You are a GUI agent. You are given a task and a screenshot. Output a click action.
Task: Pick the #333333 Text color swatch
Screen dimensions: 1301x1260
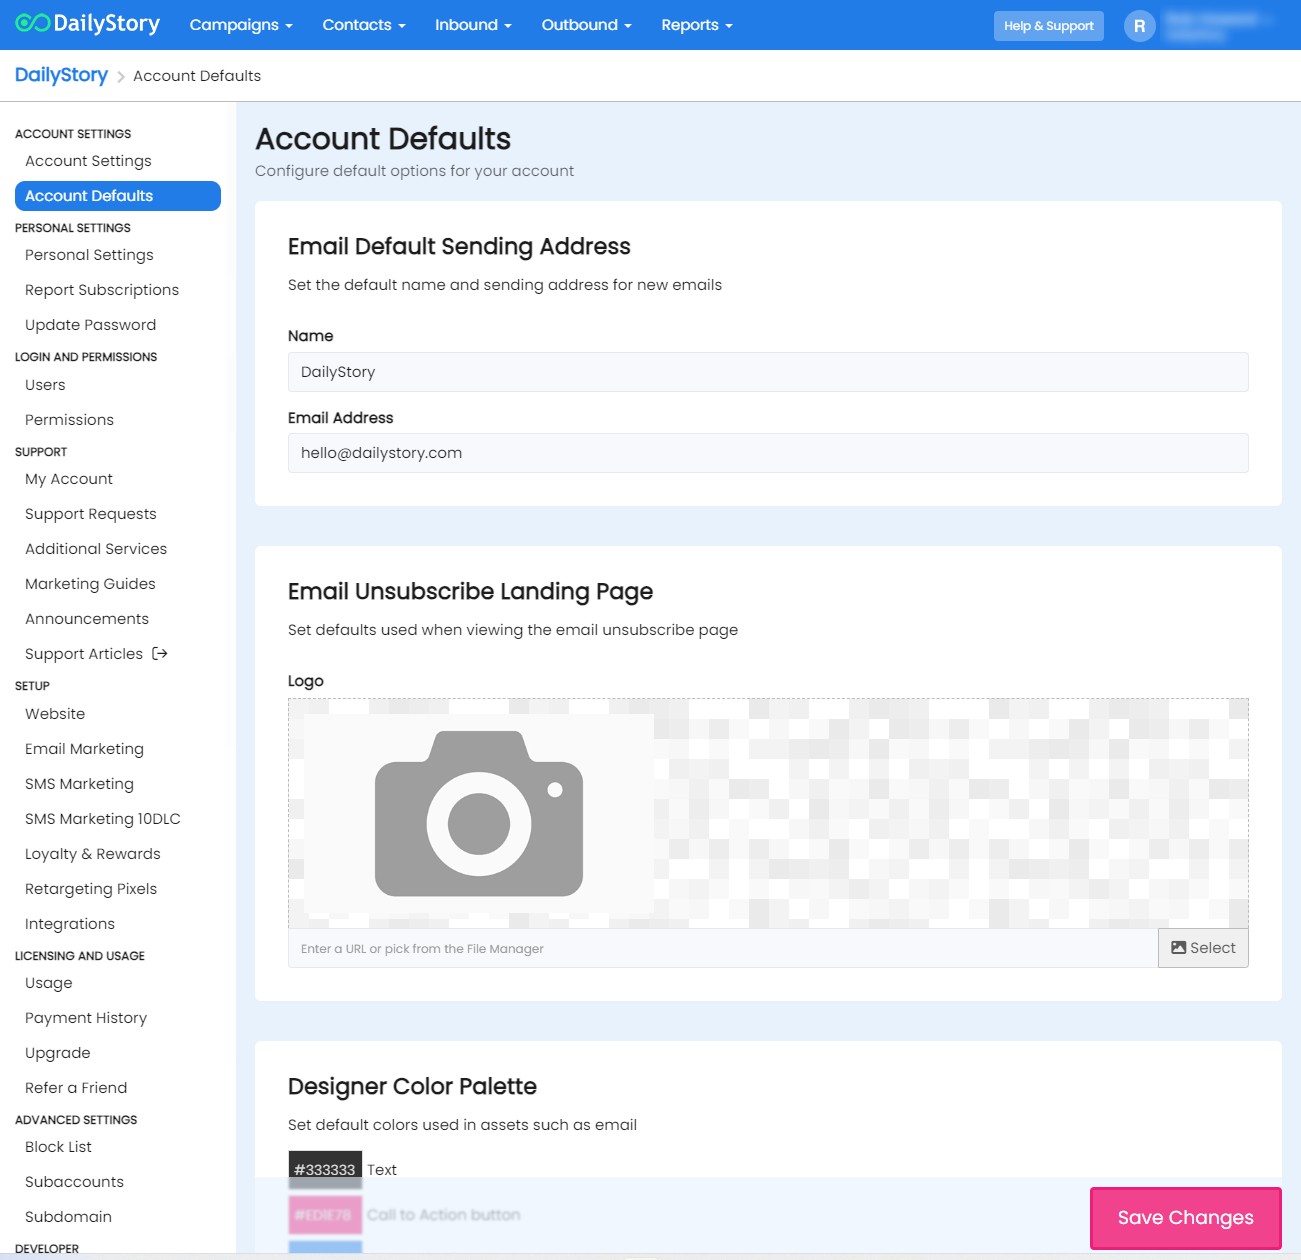[325, 1169]
